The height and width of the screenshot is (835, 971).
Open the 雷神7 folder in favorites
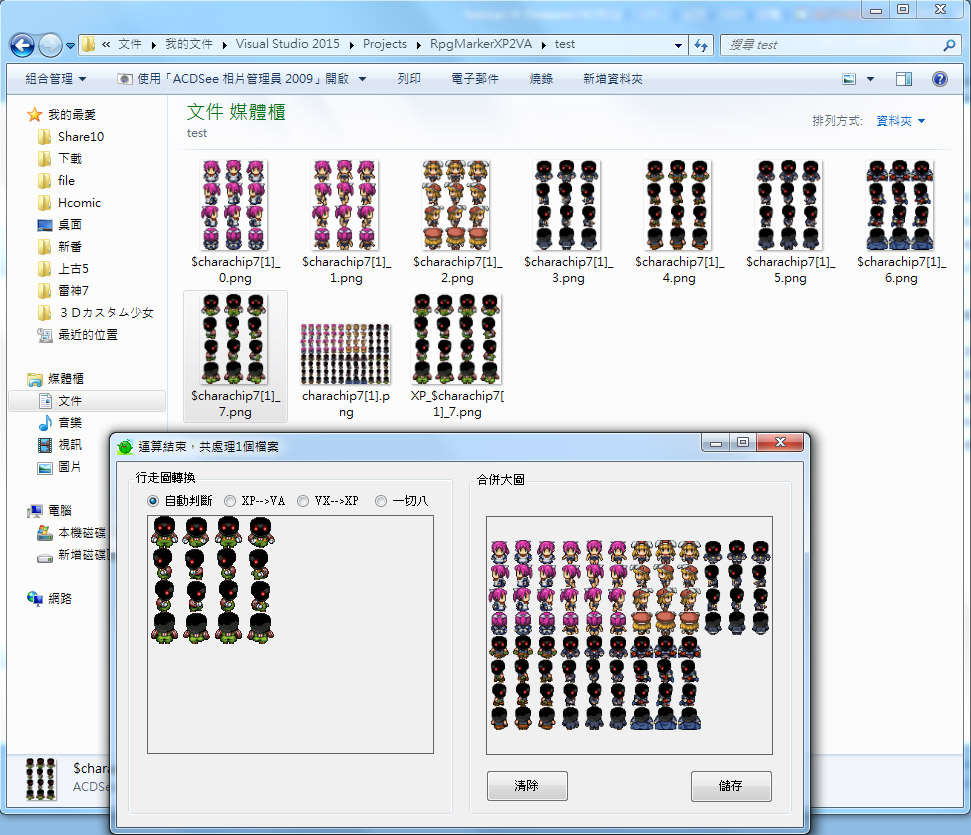pyautogui.click(x=63, y=291)
